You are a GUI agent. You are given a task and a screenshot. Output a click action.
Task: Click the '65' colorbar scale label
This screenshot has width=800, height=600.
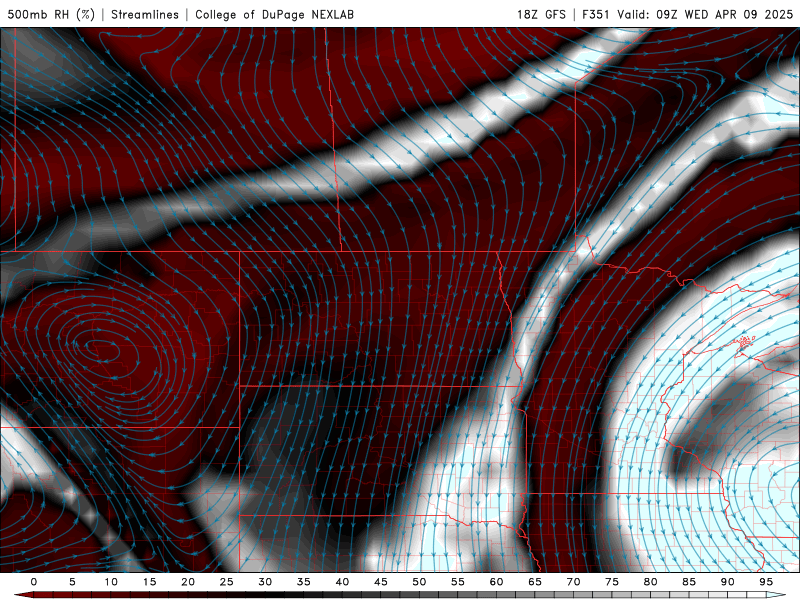(x=535, y=582)
